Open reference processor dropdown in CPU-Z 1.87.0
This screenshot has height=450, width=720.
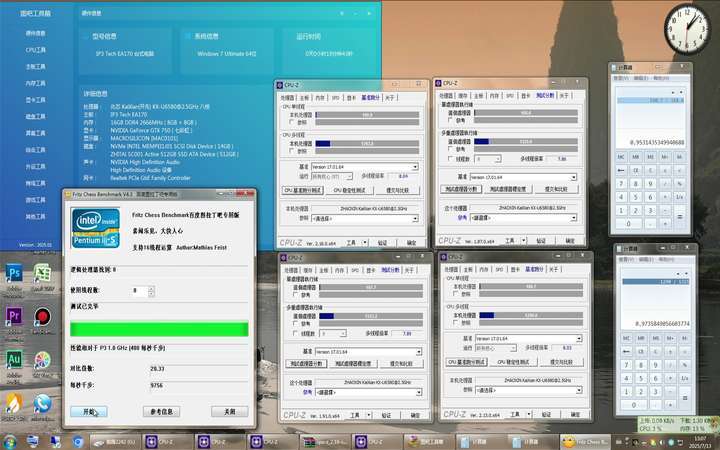[523, 218]
